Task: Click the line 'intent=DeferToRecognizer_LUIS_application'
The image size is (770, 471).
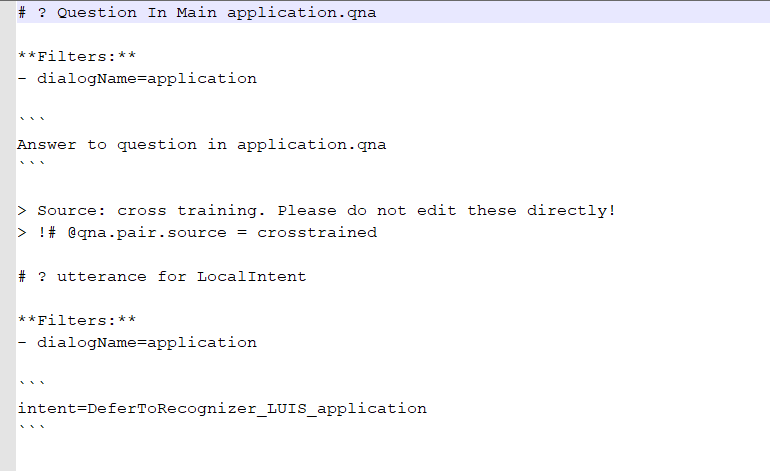Action: point(222,409)
